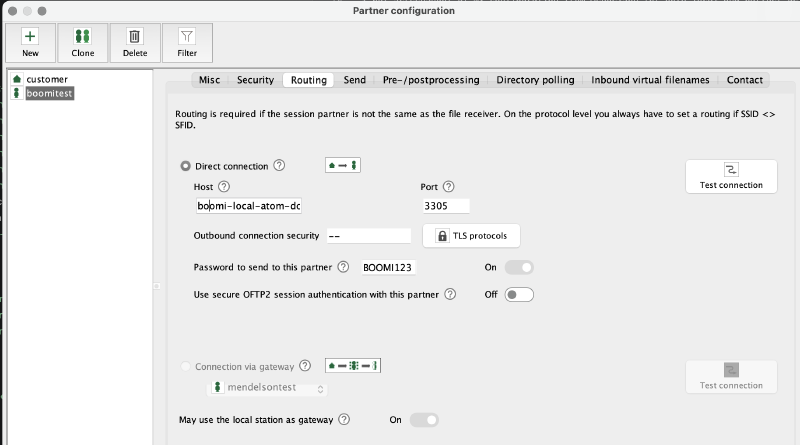800x445 pixels.
Task: Click the gateway connection diagram icon
Action: coord(353,365)
